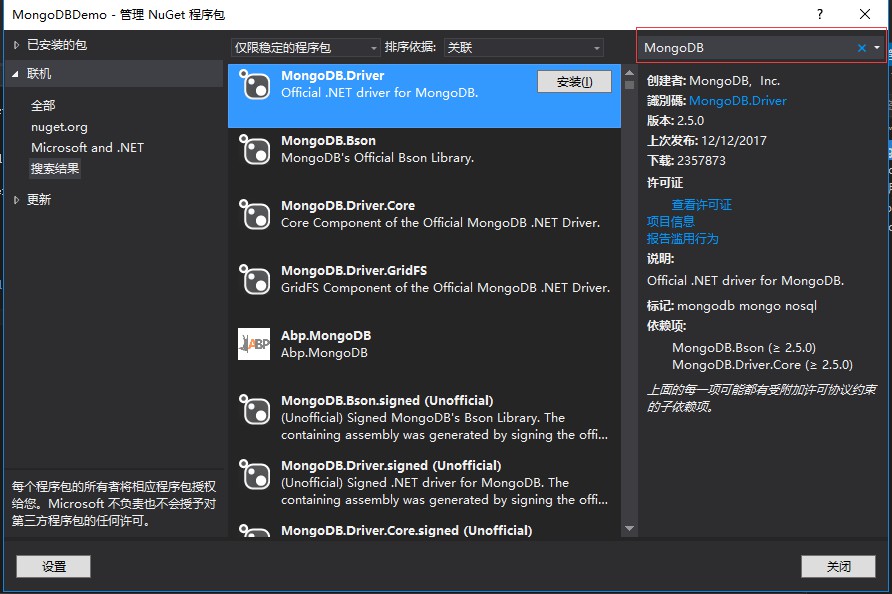The width and height of the screenshot is (892, 594).
Task: Select MongoDB.Driver.signed (Unofficial) package title
Action: click(391, 465)
